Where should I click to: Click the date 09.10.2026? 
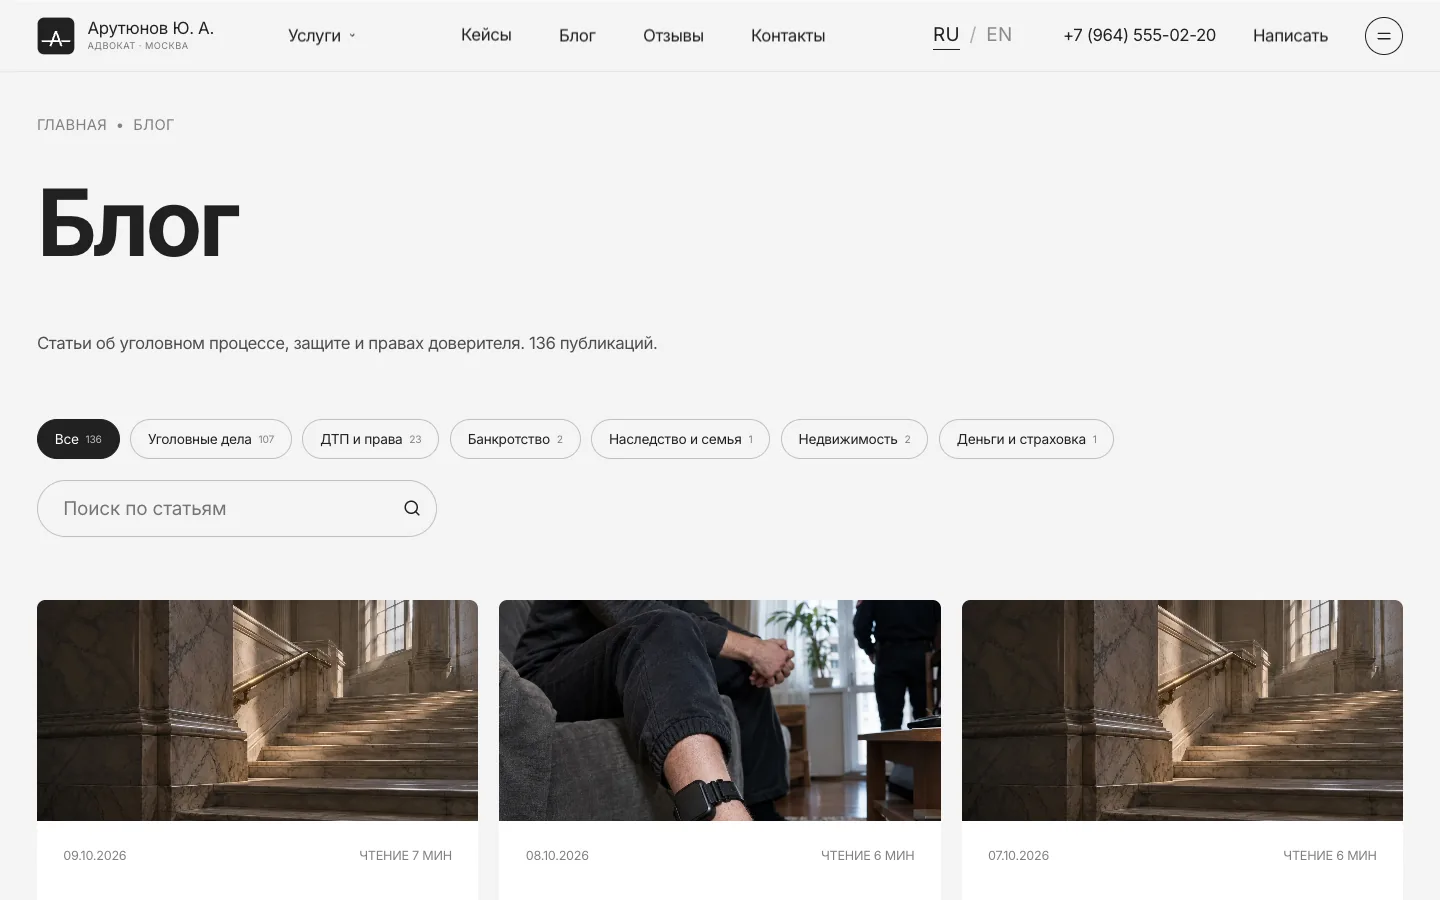point(95,855)
